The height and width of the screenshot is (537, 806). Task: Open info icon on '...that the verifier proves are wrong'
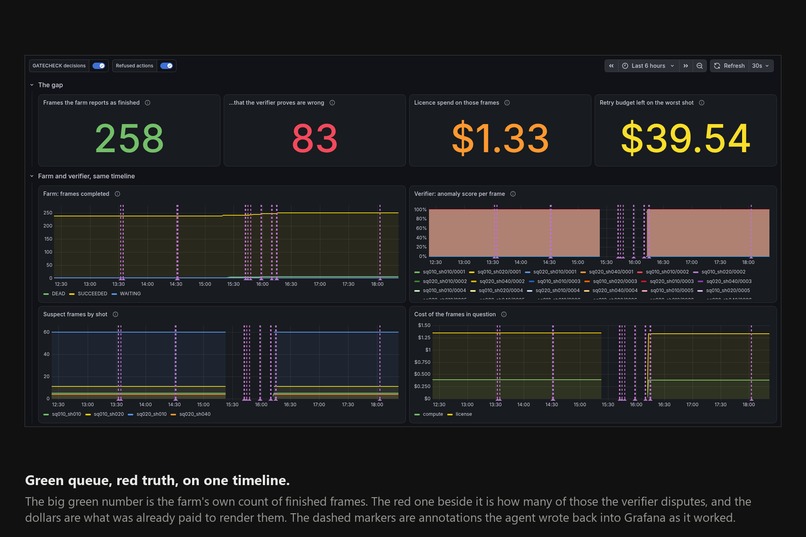[x=332, y=103]
